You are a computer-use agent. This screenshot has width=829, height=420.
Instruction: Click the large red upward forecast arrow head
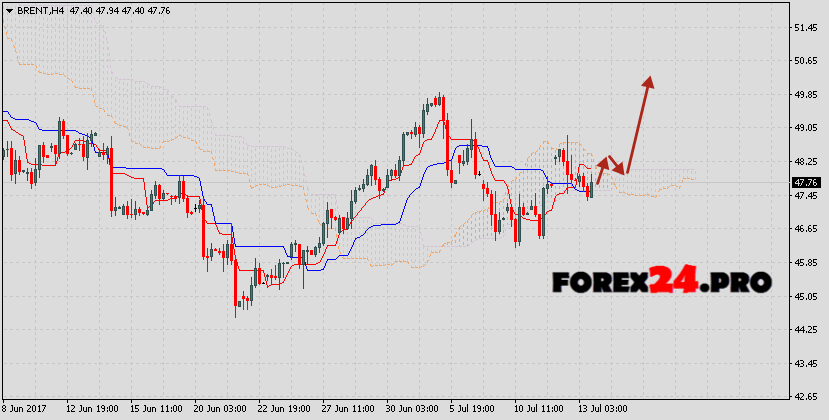pyautogui.click(x=649, y=84)
